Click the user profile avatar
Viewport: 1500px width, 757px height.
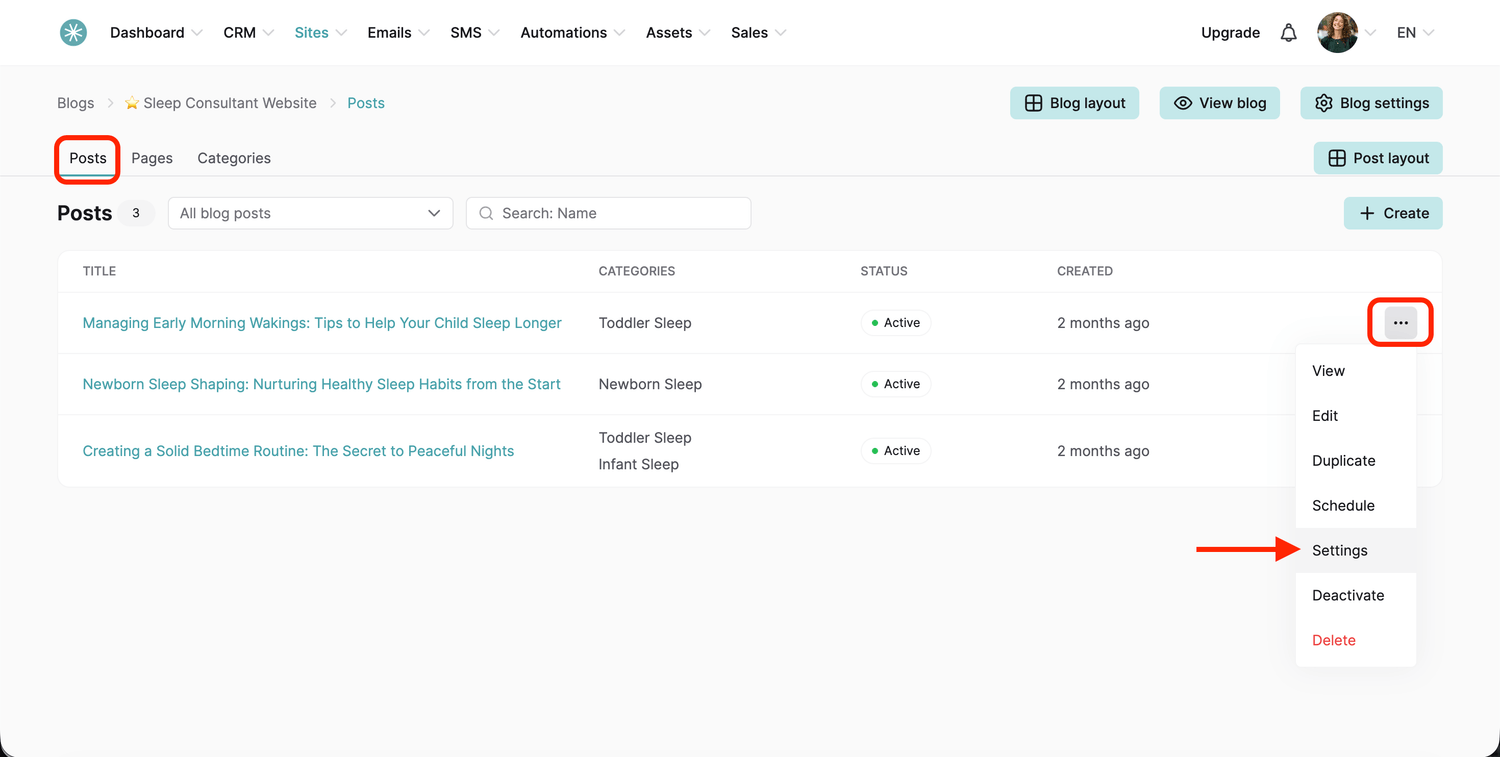click(1337, 33)
